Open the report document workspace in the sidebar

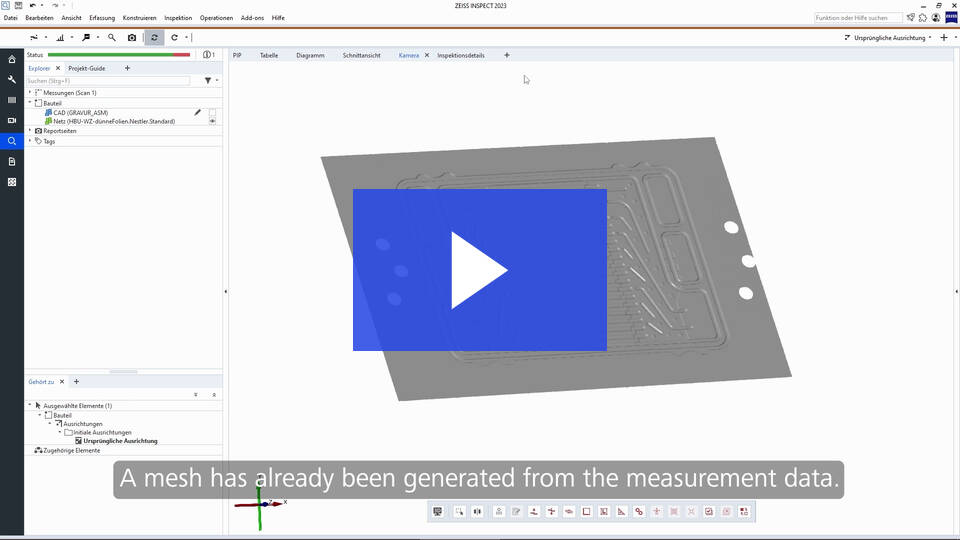(x=12, y=162)
